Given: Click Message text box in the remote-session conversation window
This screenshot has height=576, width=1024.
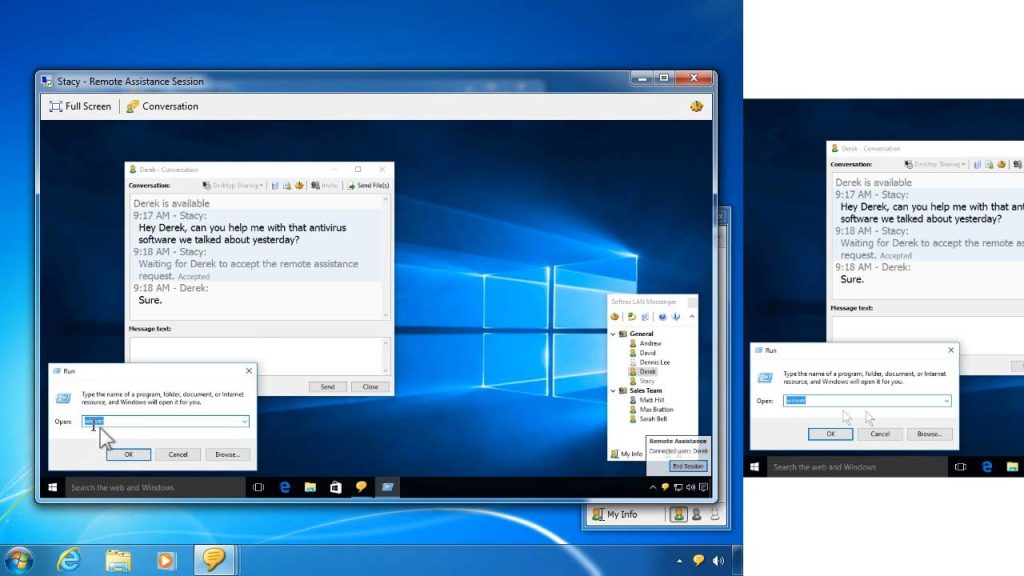Looking at the screenshot, I should pos(255,356).
